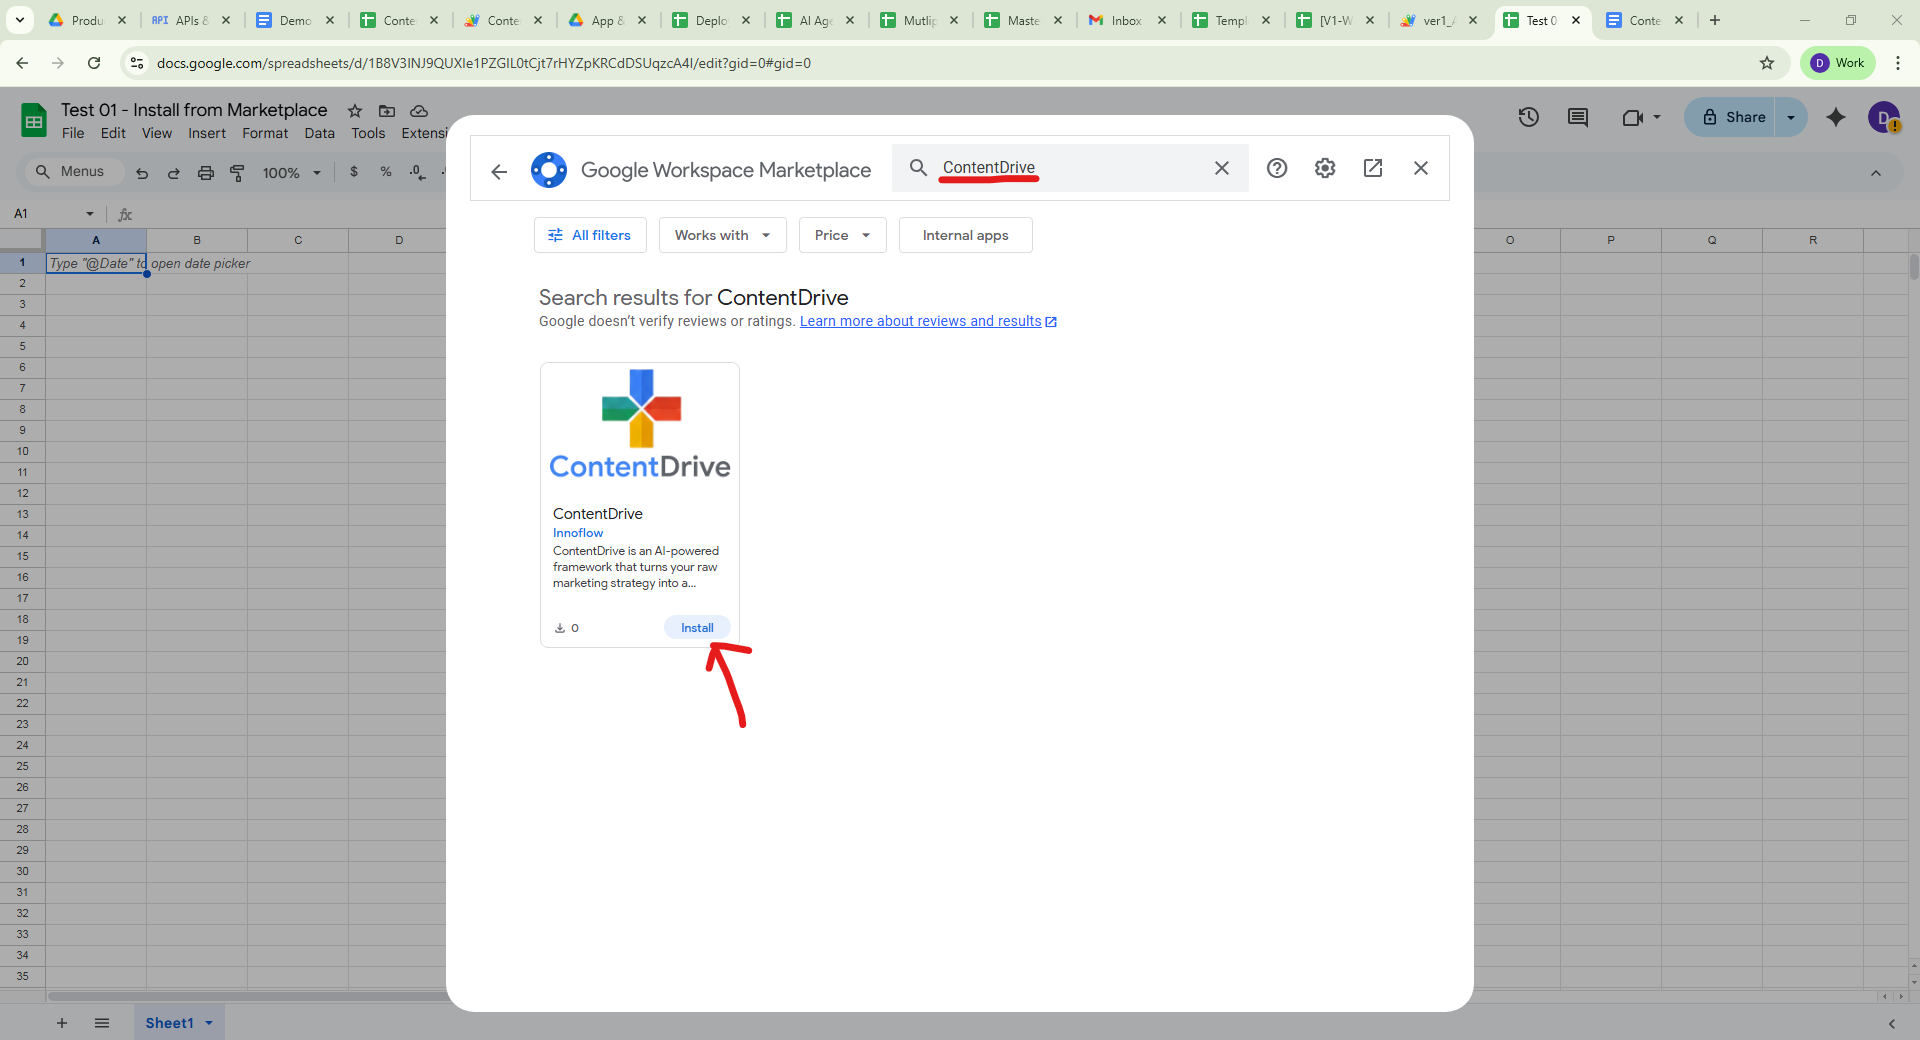The image size is (1920, 1040).
Task: Format as currency
Action: [354, 172]
